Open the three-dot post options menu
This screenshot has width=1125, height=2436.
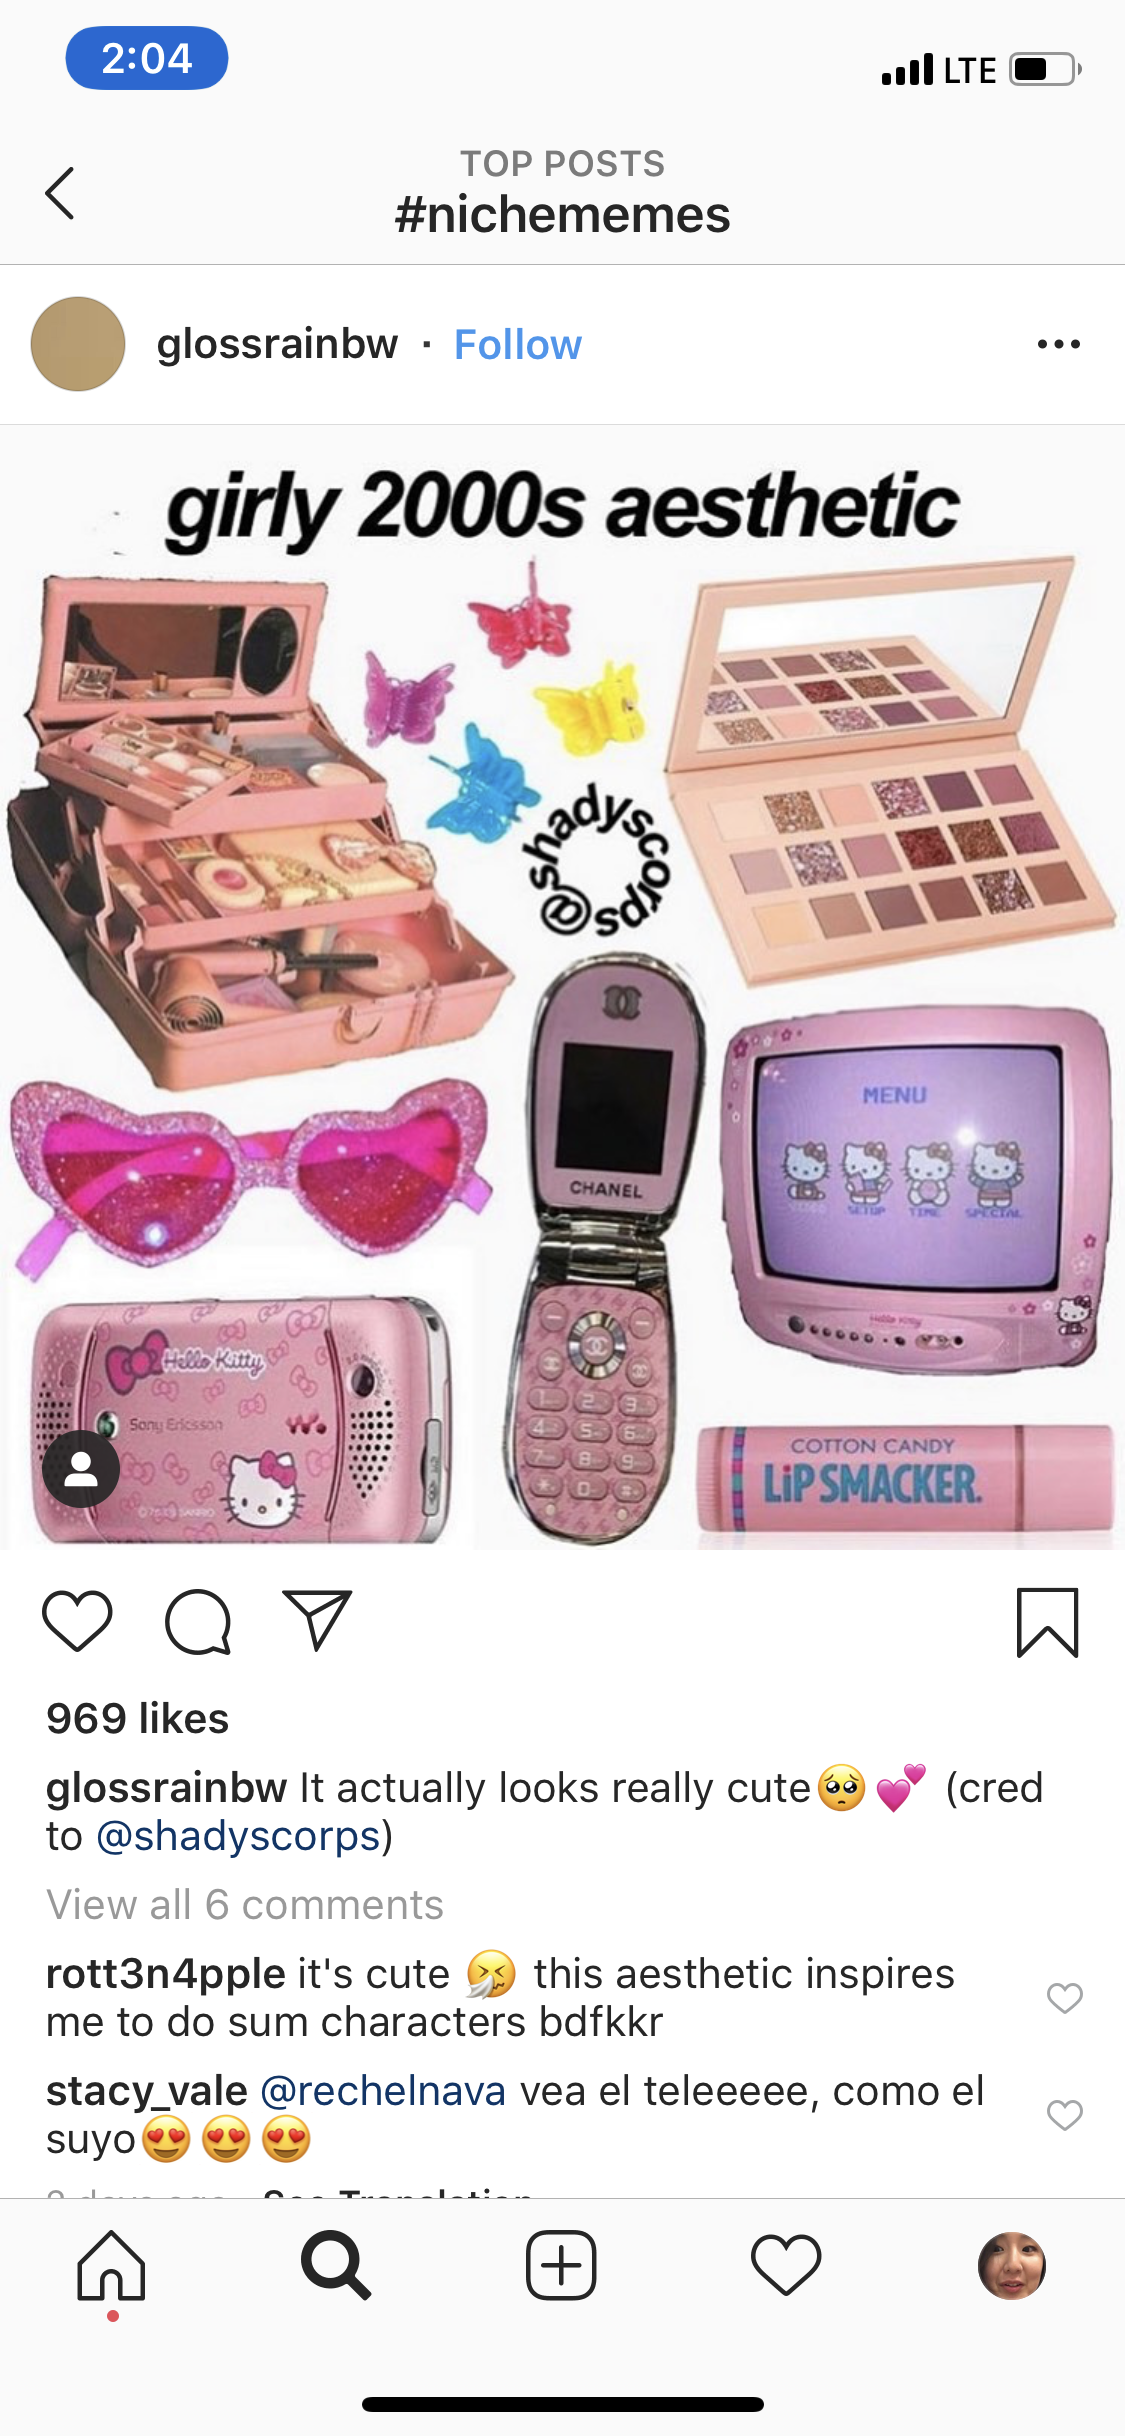1058,344
